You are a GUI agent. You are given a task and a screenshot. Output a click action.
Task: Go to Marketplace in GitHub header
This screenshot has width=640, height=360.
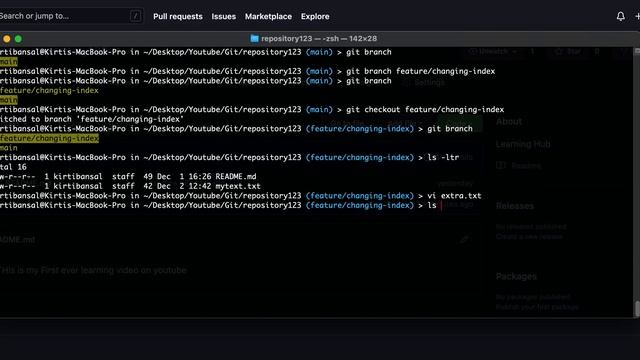click(268, 17)
